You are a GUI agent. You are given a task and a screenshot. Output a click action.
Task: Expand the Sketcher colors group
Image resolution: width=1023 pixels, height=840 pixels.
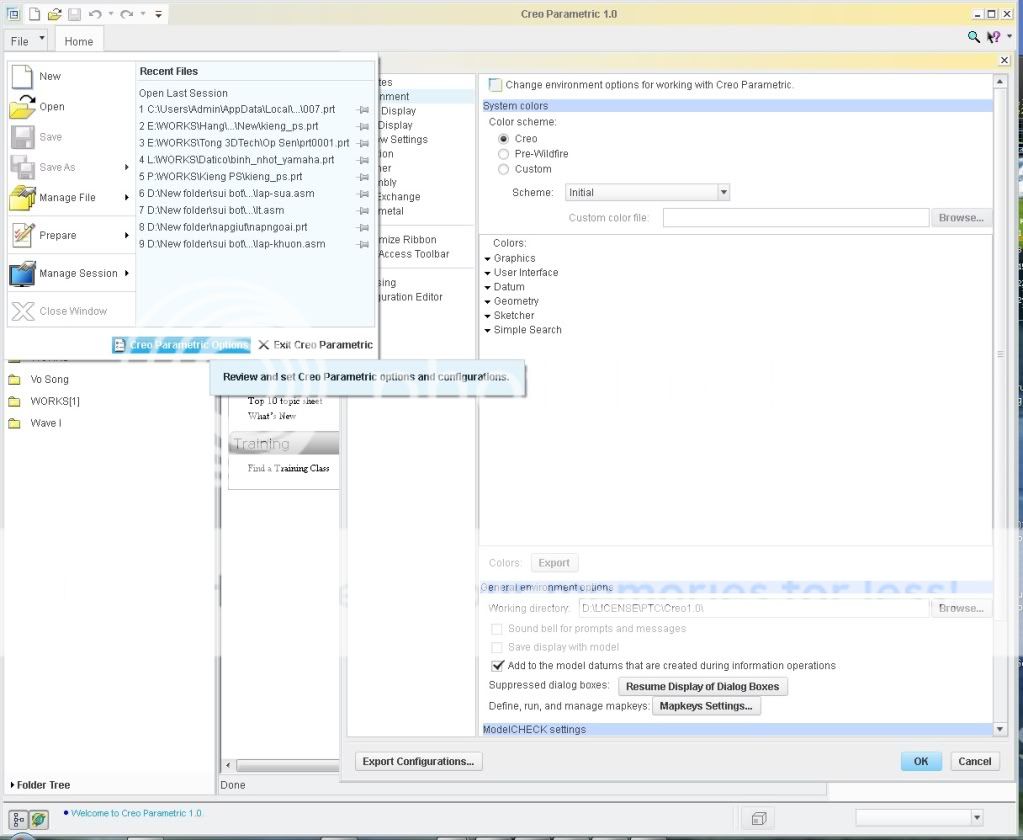[x=487, y=316]
